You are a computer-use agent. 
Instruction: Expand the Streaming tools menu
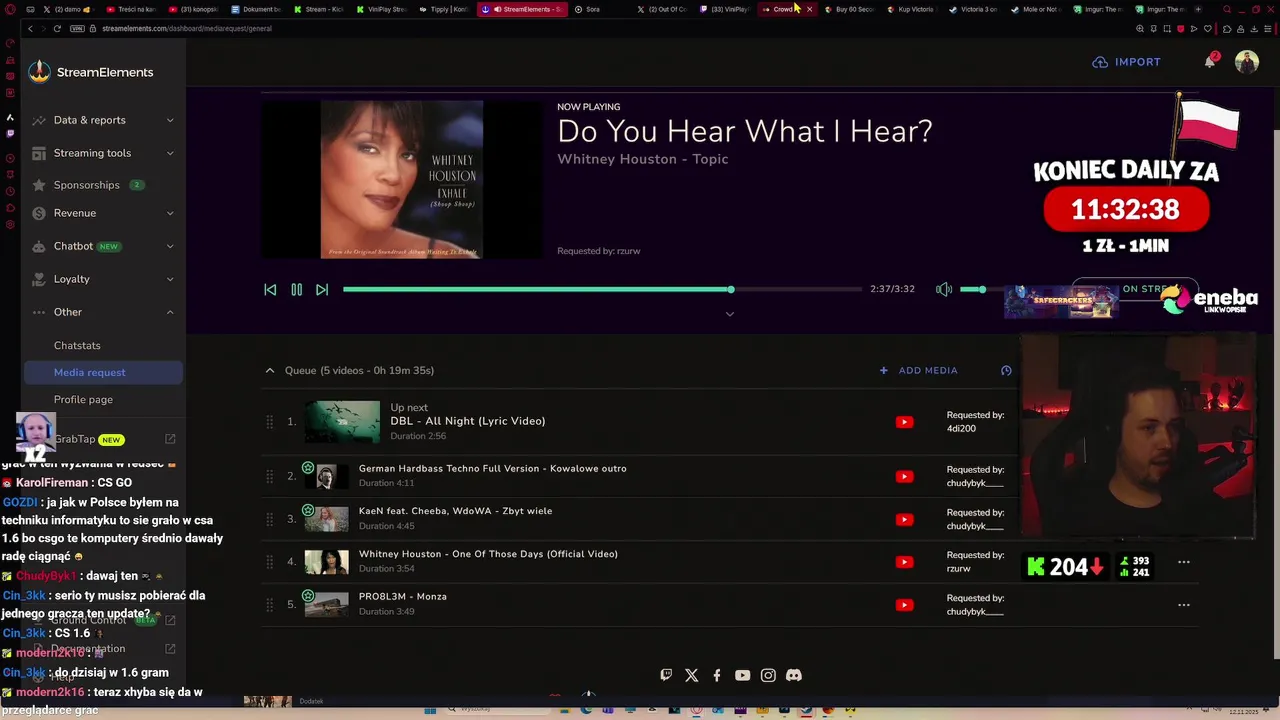pos(103,153)
